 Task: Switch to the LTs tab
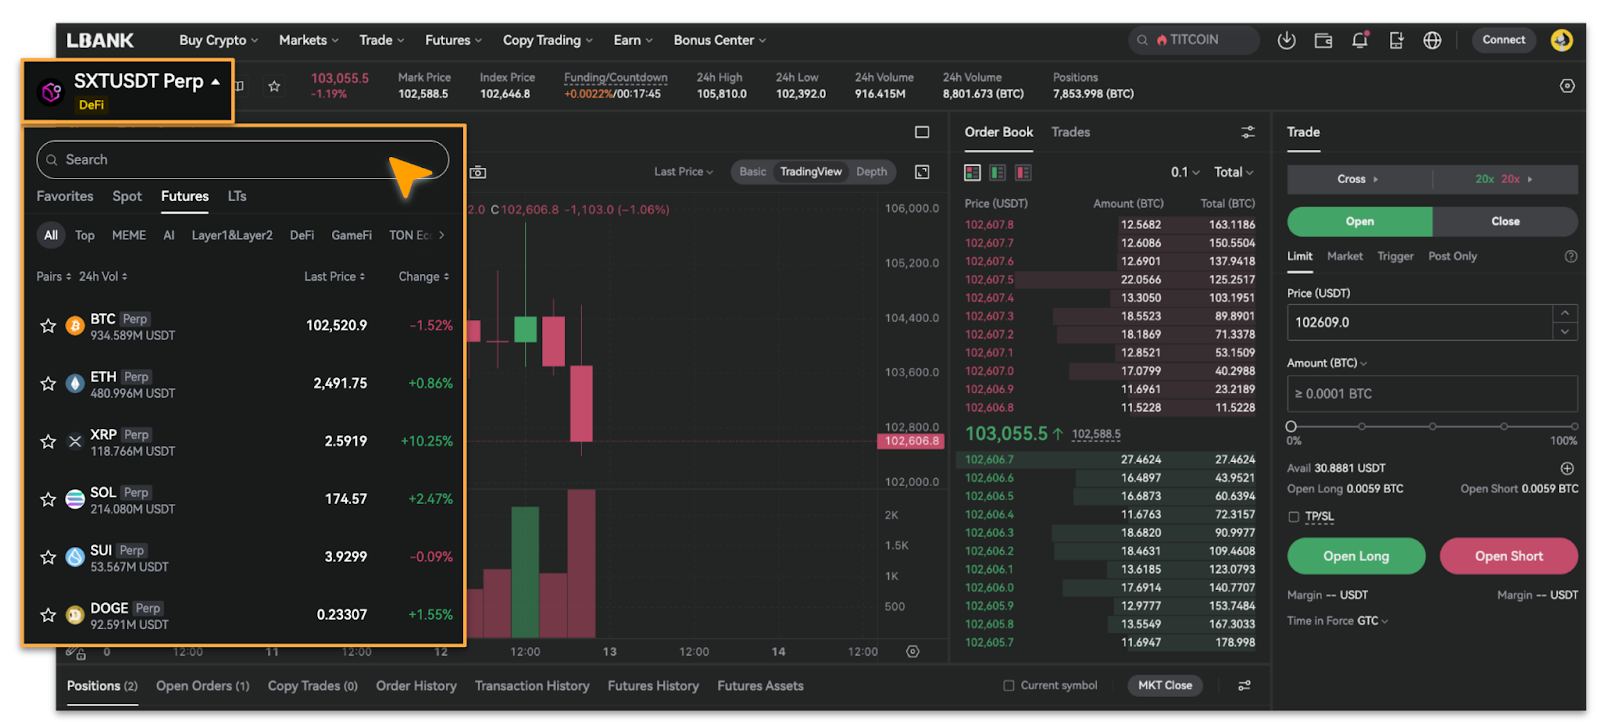[x=237, y=196]
